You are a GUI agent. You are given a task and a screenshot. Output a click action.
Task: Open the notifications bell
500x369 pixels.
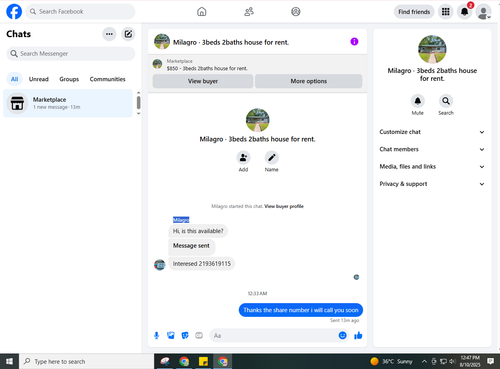(464, 12)
